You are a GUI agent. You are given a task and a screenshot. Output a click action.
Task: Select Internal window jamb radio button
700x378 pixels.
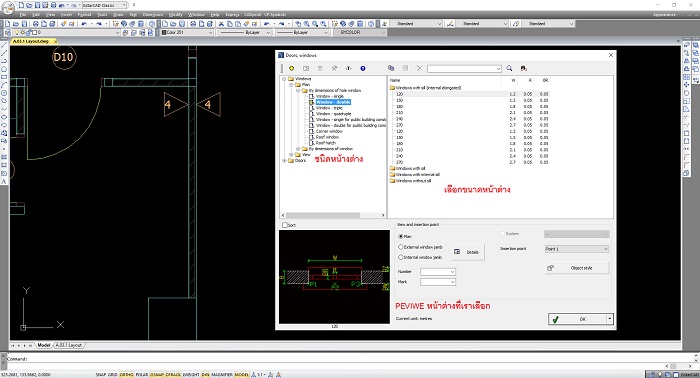[400, 257]
